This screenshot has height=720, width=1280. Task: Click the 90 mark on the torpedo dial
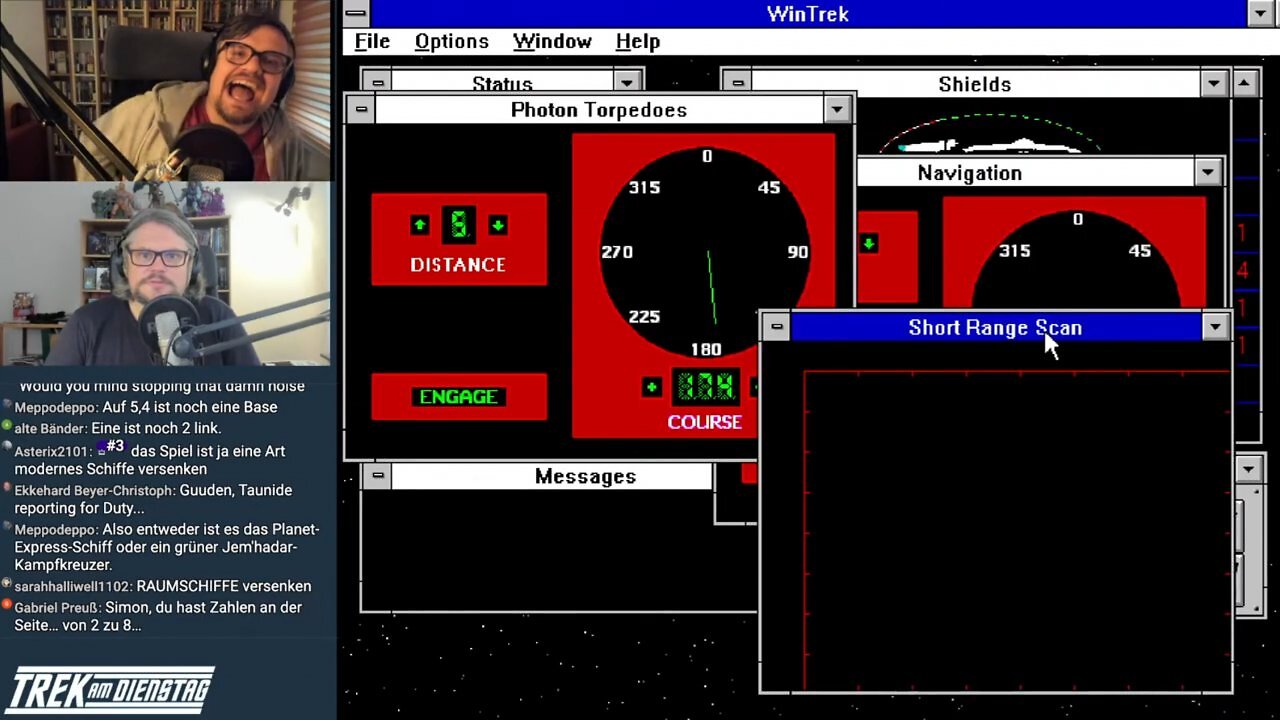tap(797, 252)
